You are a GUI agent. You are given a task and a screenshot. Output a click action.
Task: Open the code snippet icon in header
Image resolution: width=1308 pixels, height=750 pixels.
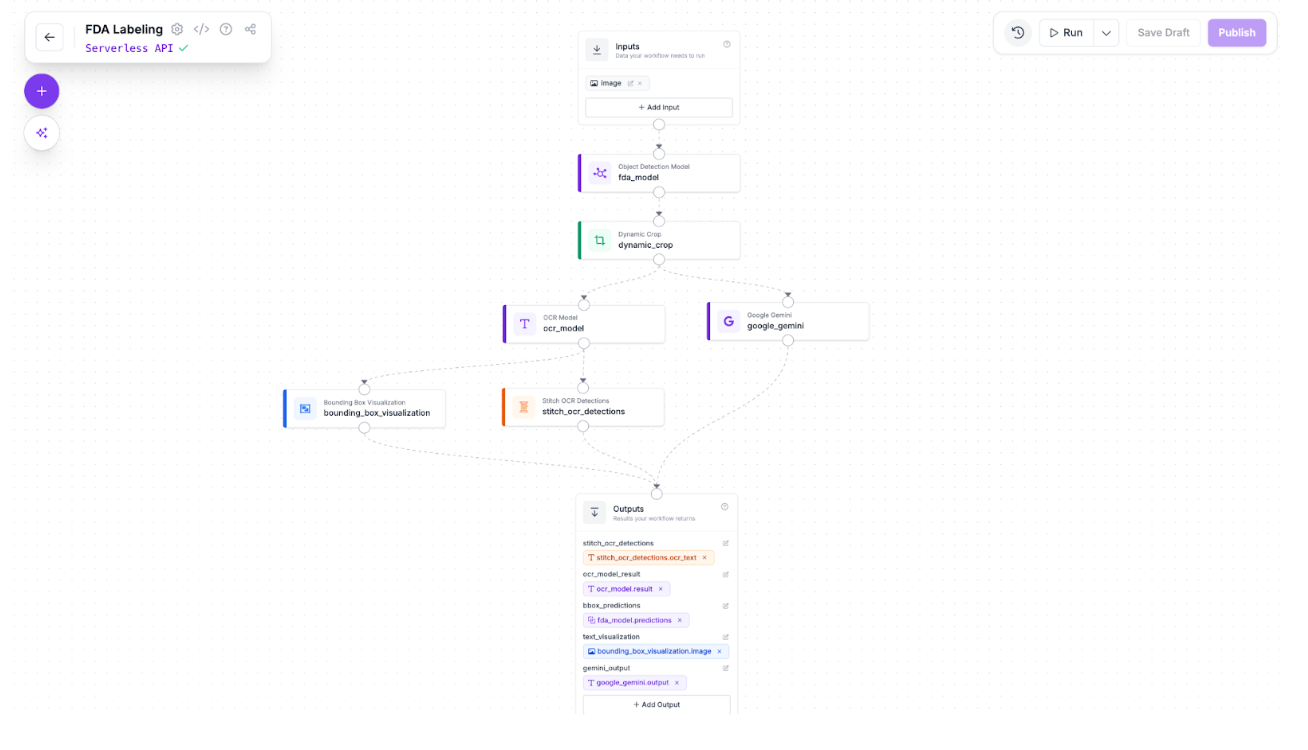click(201, 29)
